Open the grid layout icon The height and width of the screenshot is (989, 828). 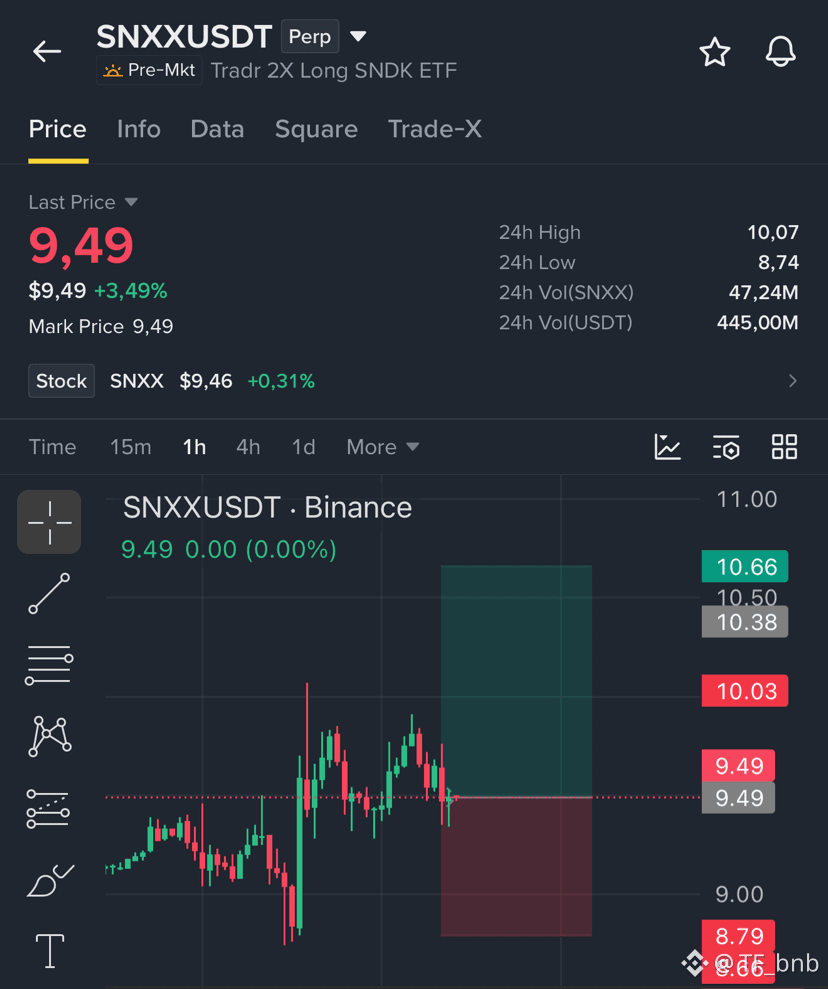pyautogui.click(x=784, y=447)
